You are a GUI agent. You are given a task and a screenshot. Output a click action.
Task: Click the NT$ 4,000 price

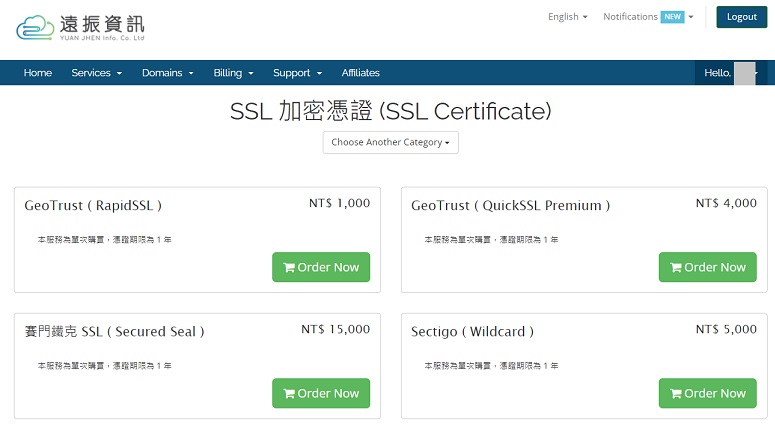coord(726,203)
